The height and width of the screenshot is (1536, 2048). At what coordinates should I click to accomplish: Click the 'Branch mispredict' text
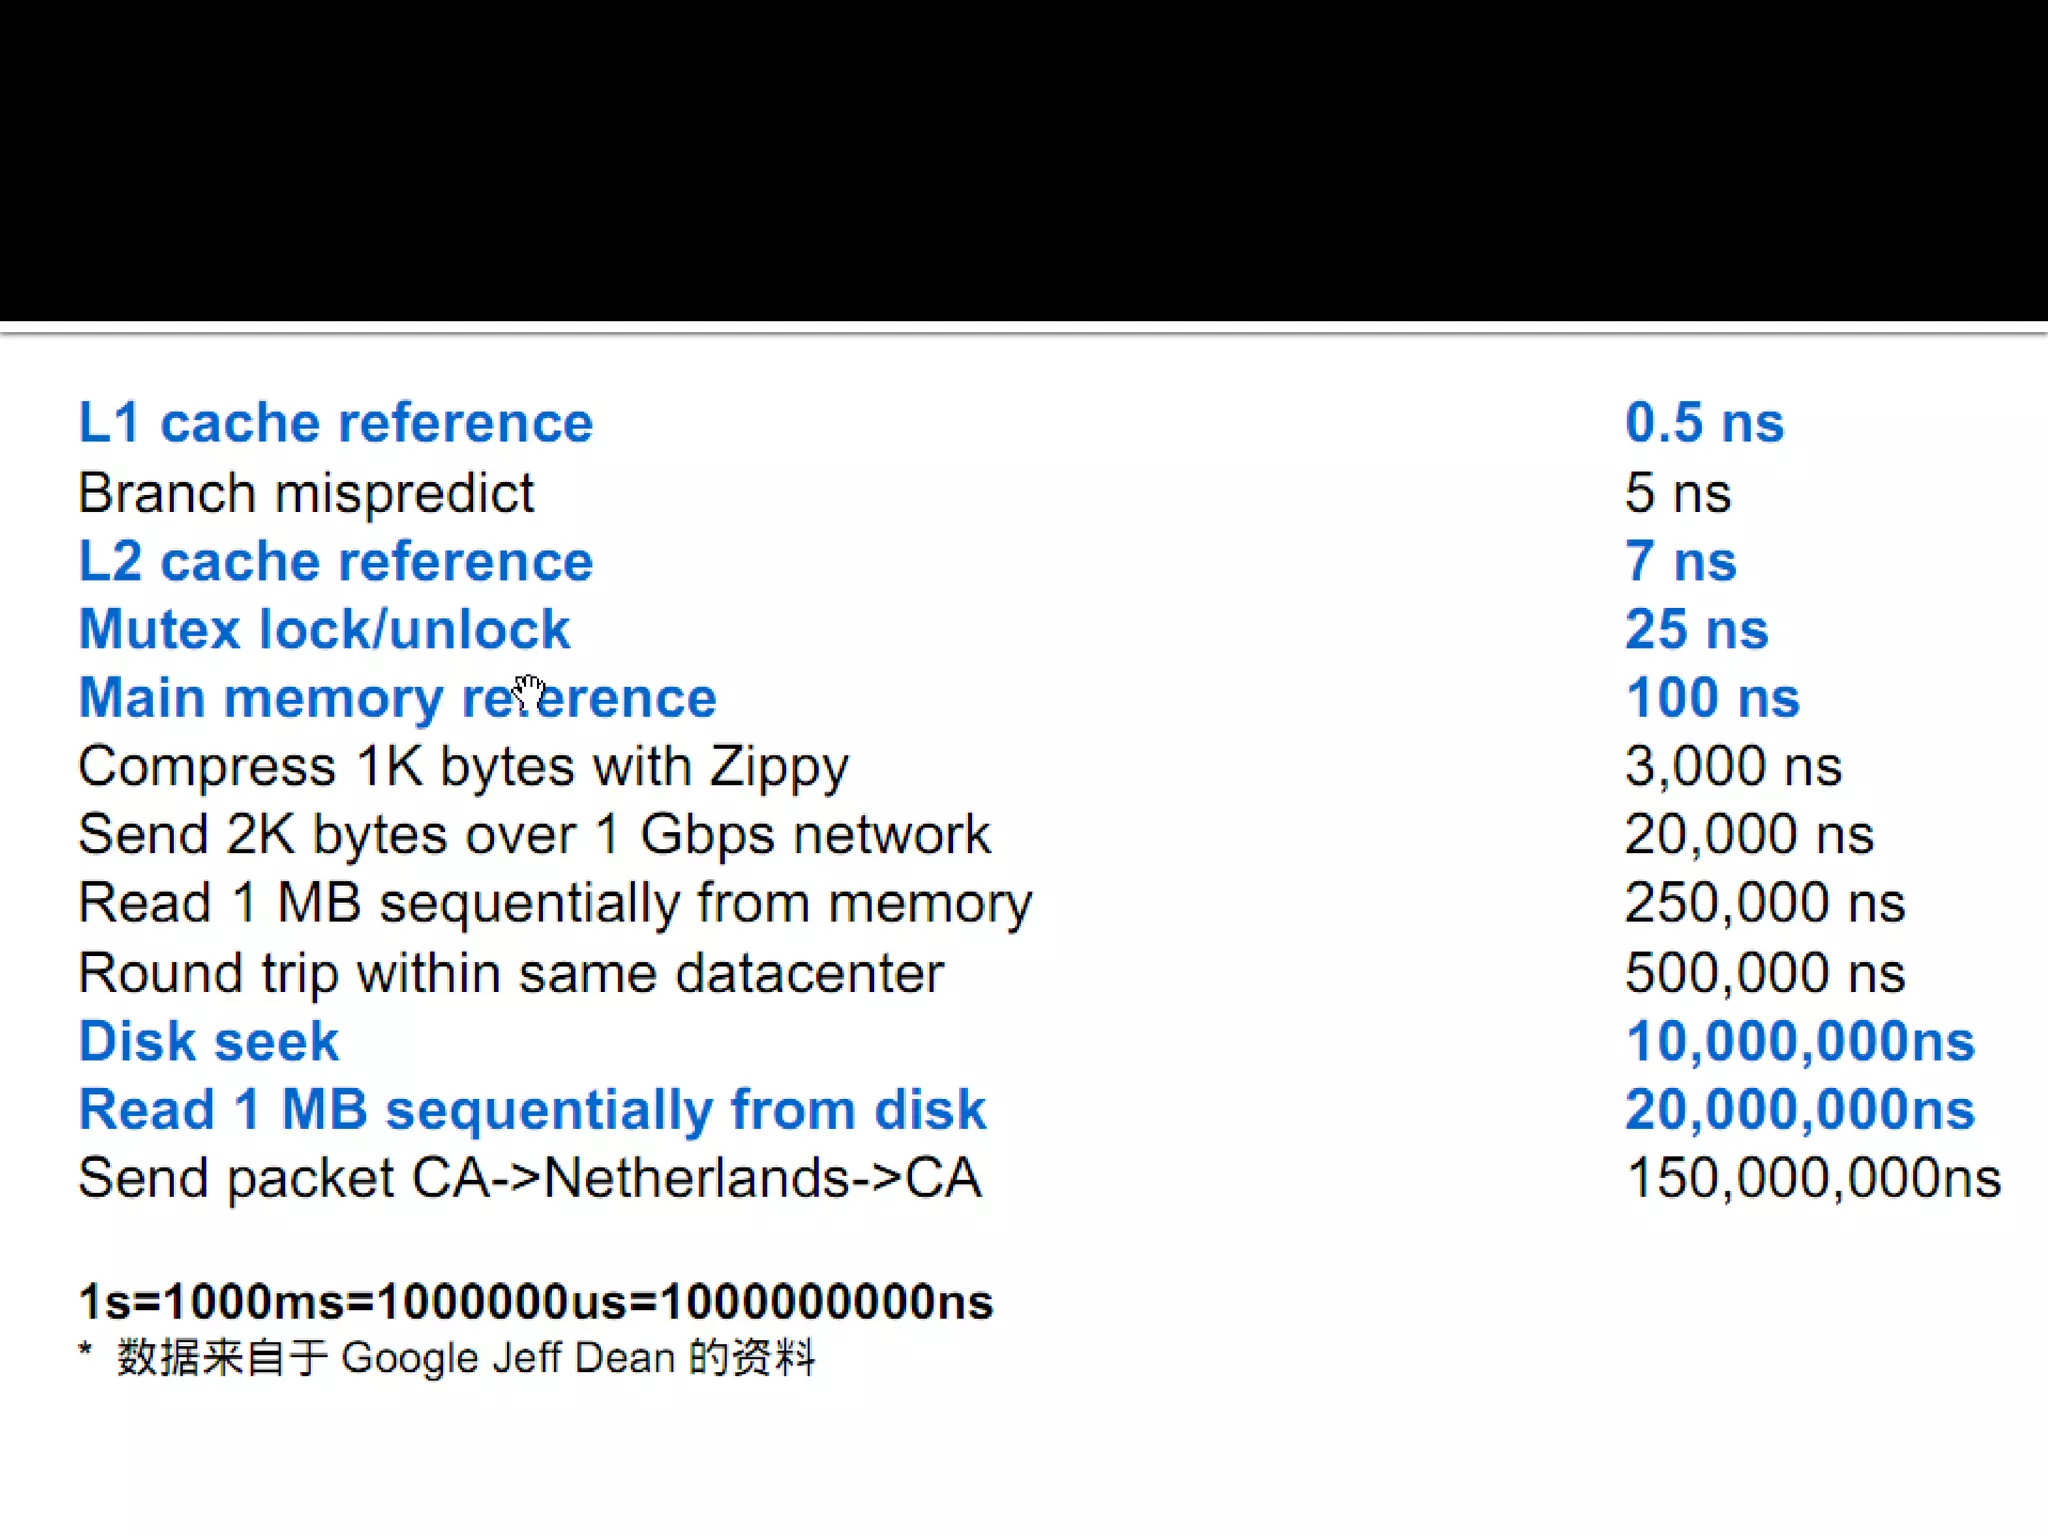[x=305, y=493]
